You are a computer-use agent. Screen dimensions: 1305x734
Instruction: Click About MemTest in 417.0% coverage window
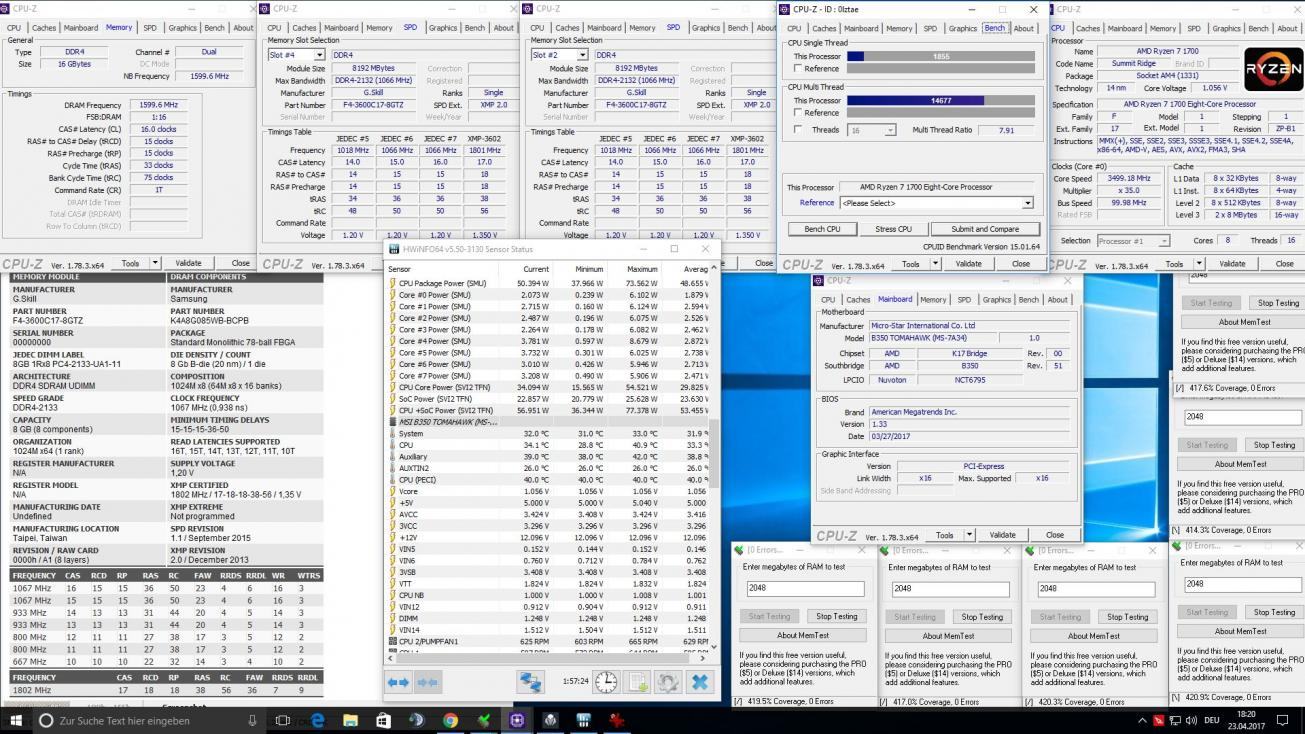tap(947, 635)
